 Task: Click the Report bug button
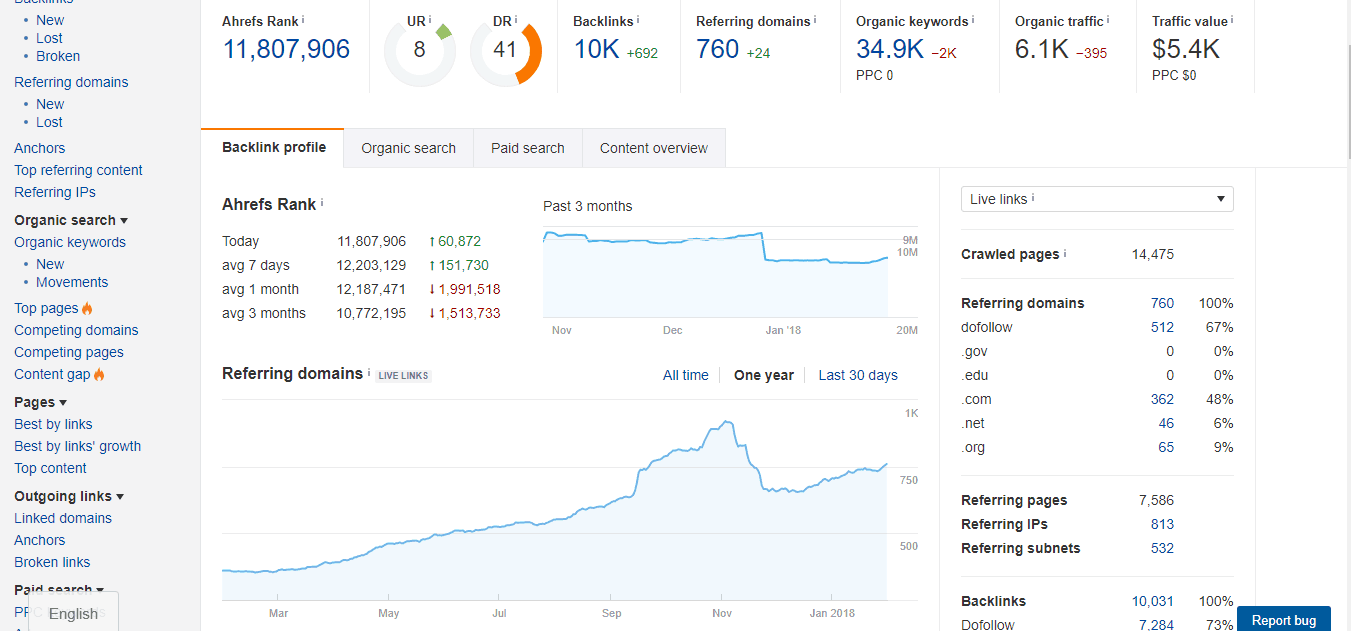[x=1284, y=620]
